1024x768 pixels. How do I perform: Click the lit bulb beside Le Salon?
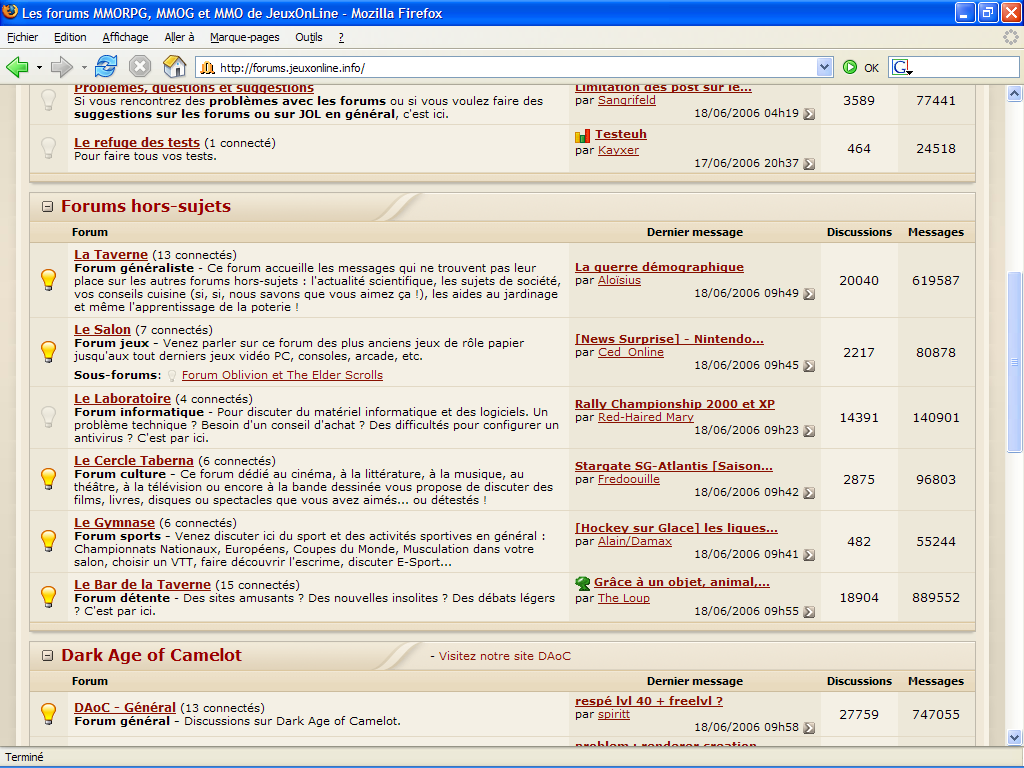click(x=49, y=351)
